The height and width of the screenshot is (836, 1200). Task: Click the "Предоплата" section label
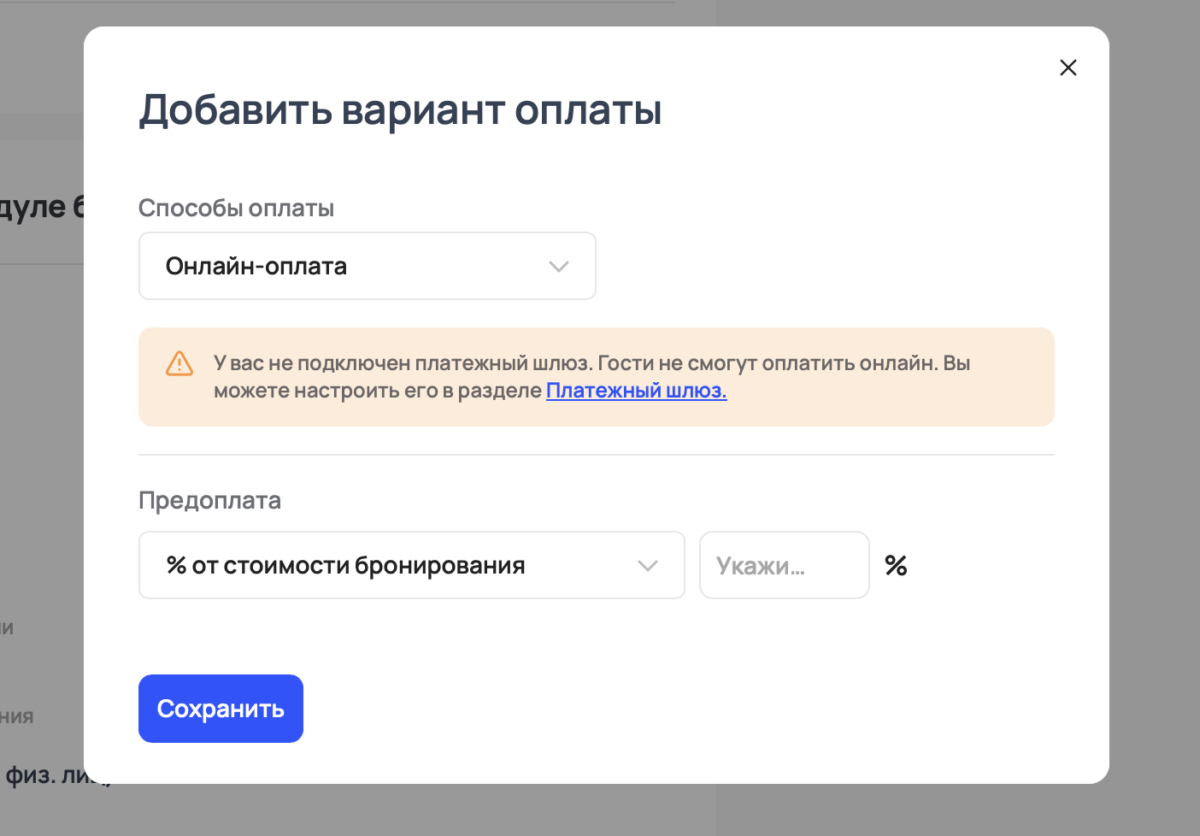[210, 500]
